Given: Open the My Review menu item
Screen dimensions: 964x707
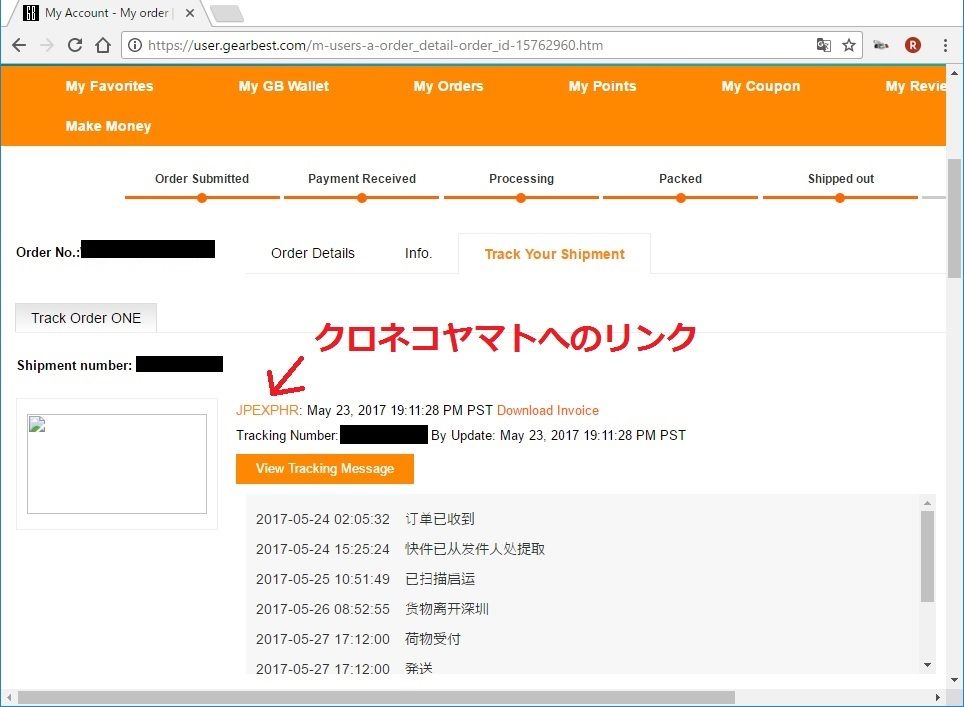Looking at the screenshot, I should [x=915, y=86].
